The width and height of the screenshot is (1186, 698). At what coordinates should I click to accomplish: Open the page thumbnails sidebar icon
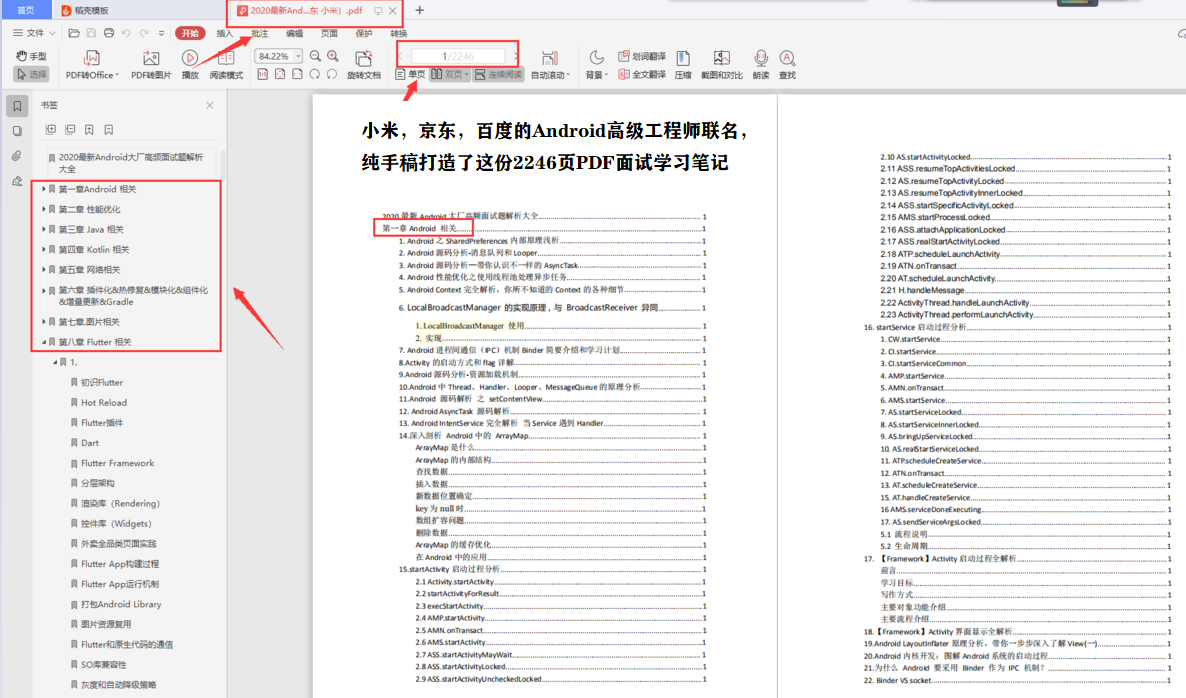point(17,132)
